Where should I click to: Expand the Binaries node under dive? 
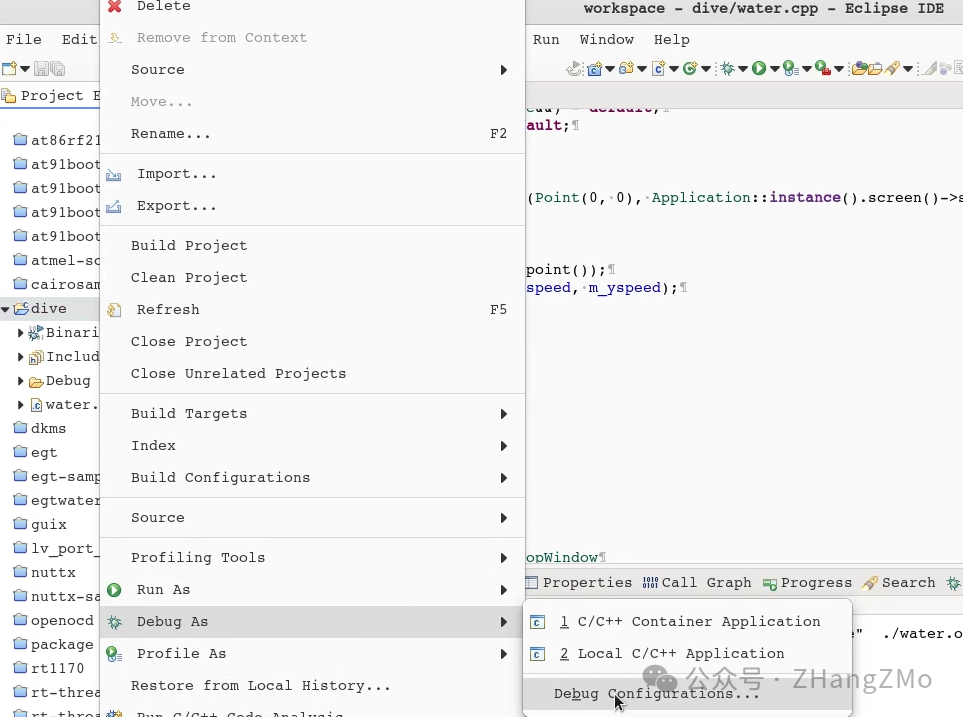point(20,333)
